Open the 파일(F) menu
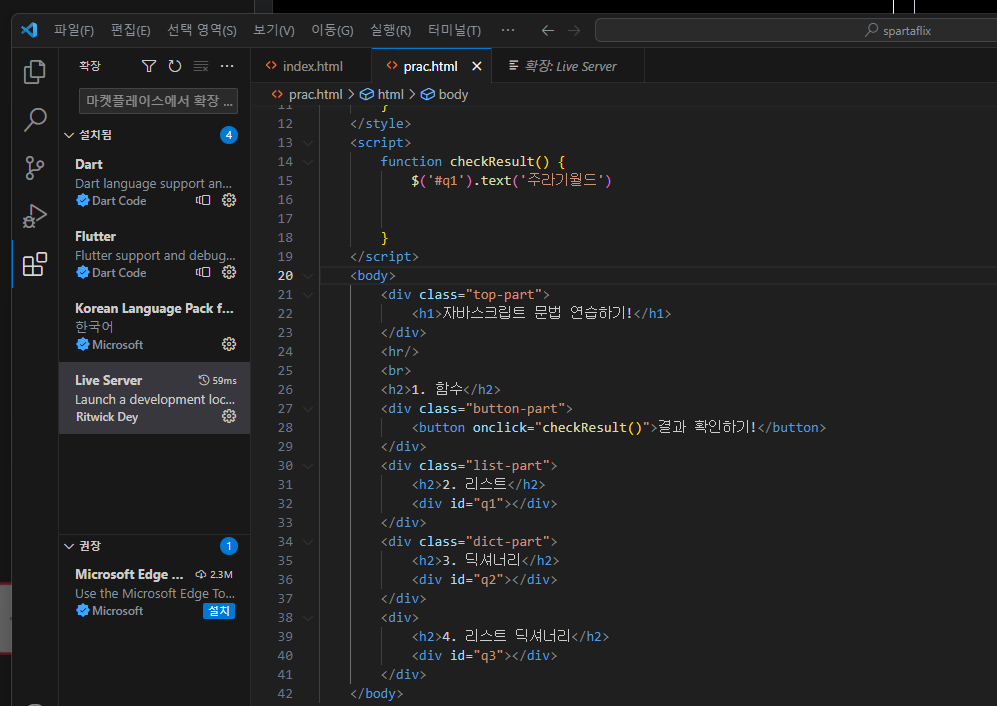 point(74,31)
